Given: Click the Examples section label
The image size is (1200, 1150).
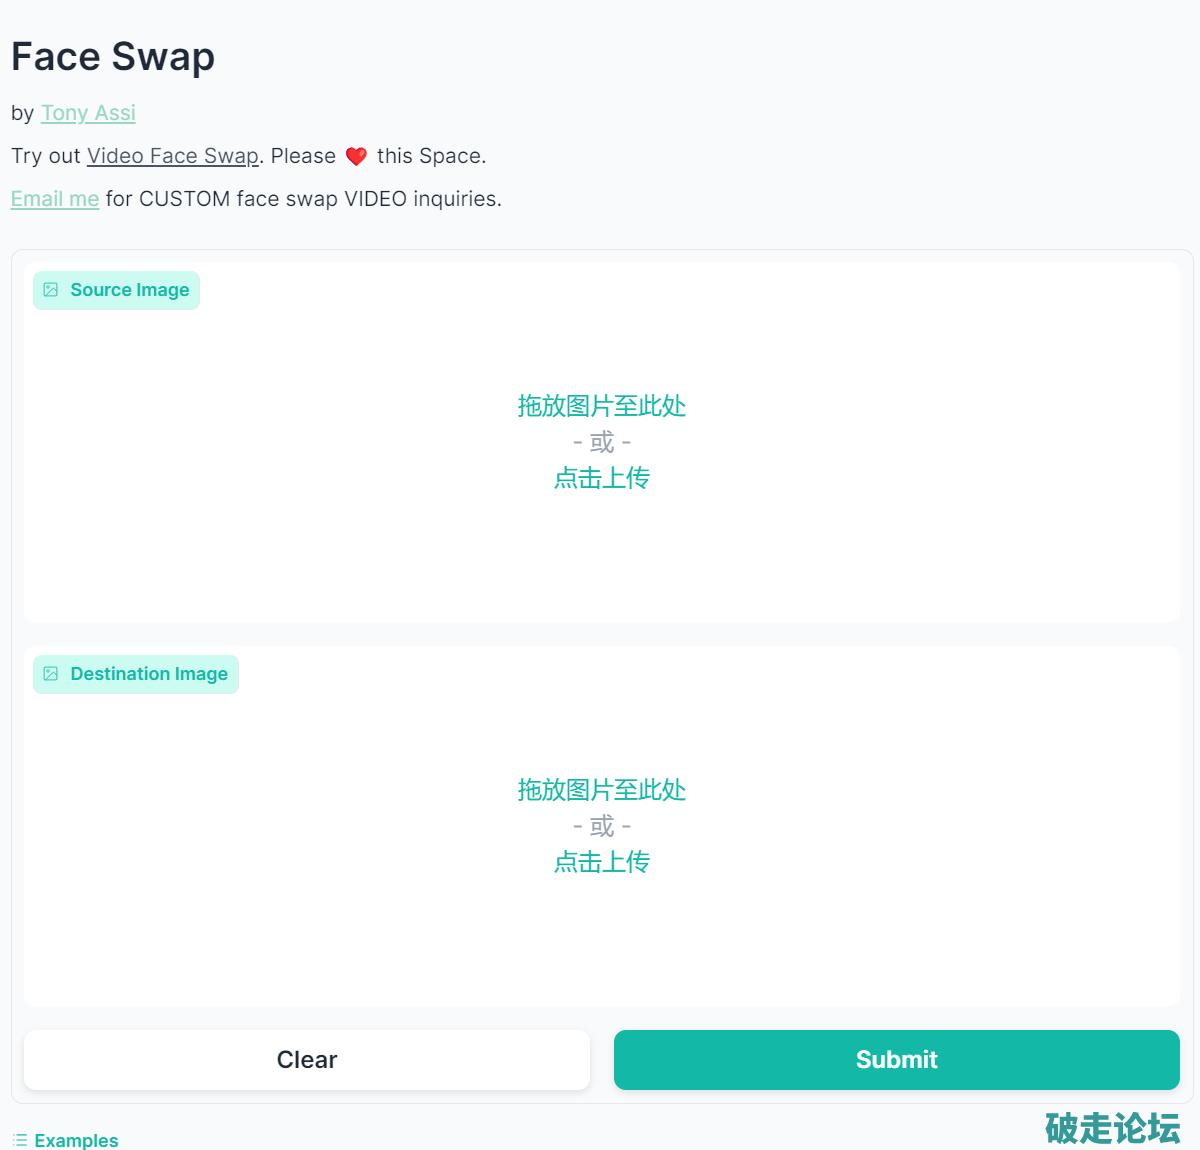Looking at the screenshot, I should click(76, 1140).
